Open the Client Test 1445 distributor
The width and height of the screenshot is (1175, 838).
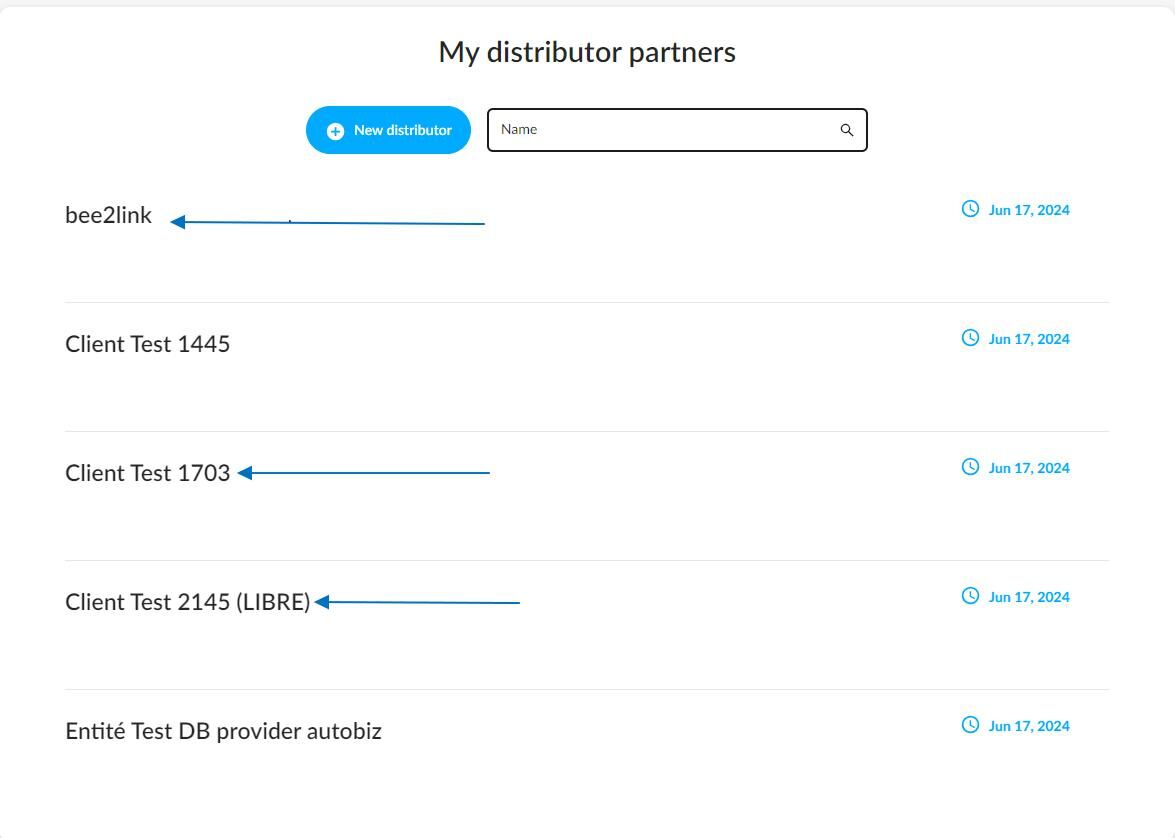[x=148, y=344]
